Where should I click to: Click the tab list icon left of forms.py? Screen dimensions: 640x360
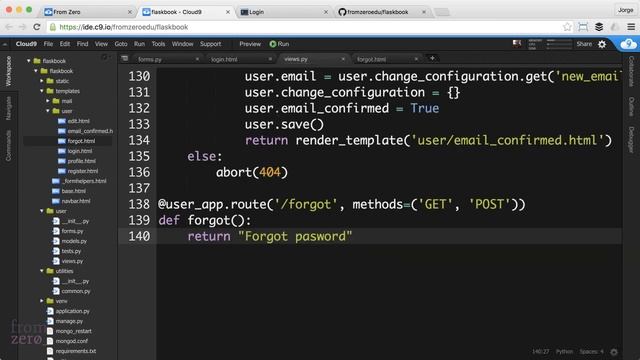(125, 59)
